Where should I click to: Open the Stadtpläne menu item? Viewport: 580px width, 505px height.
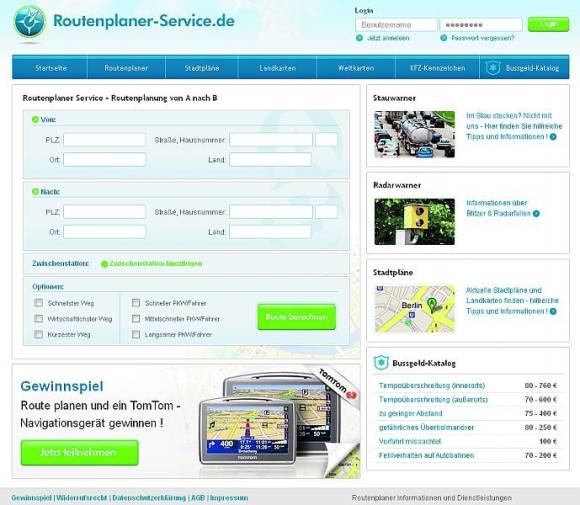point(202,68)
